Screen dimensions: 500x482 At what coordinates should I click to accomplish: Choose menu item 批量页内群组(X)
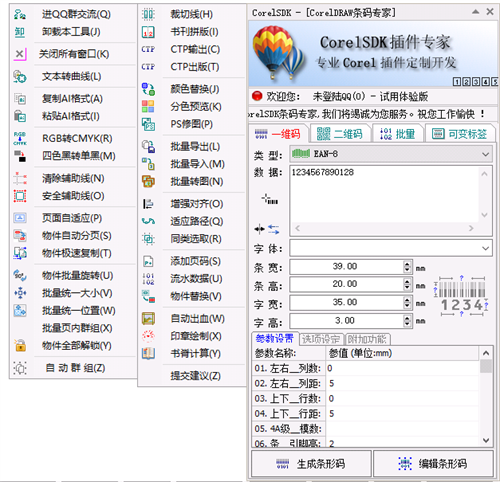pyautogui.click(x=77, y=328)
